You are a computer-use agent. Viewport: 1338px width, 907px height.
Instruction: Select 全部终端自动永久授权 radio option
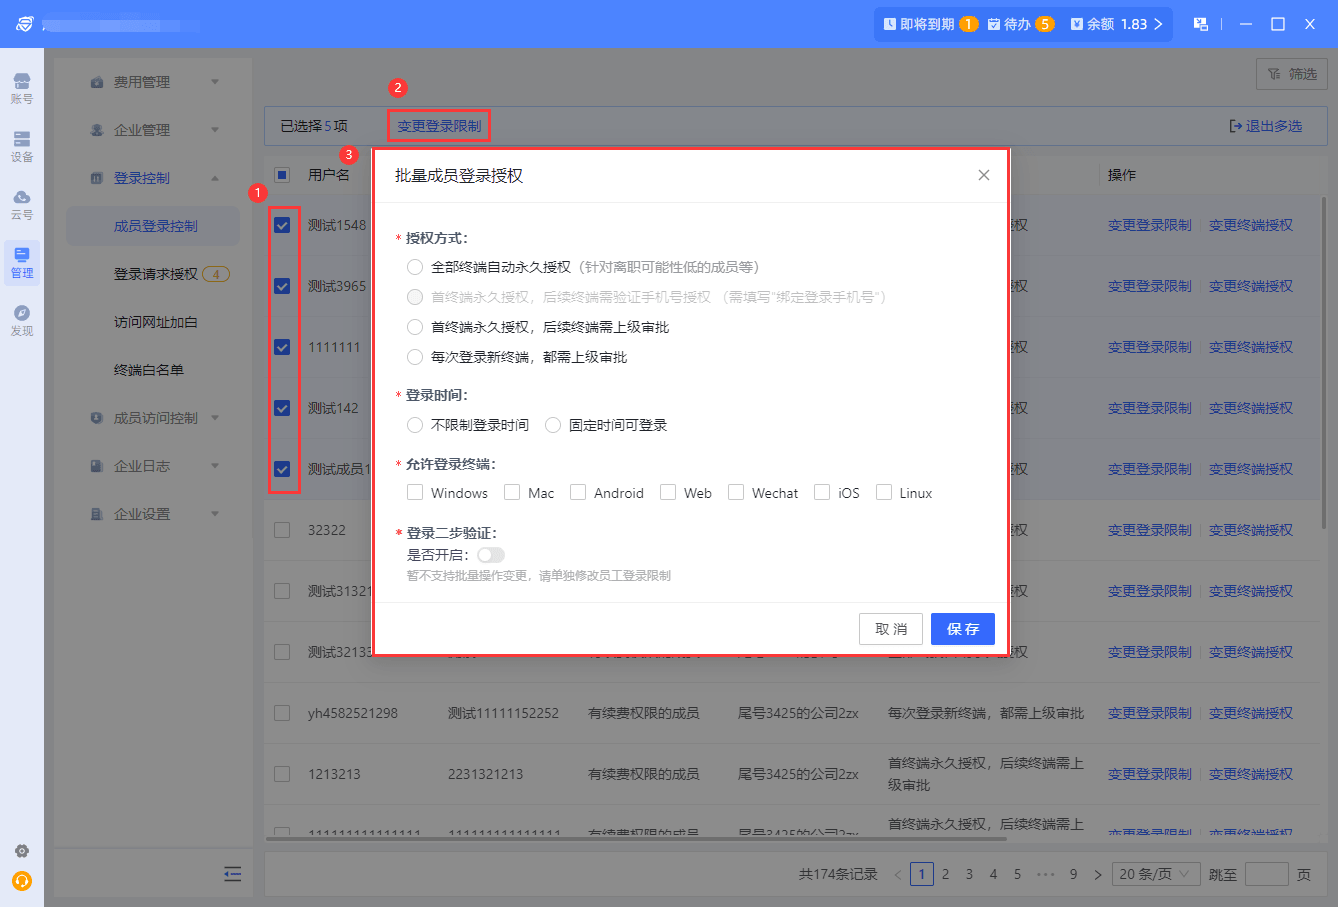tap(415, 267)
